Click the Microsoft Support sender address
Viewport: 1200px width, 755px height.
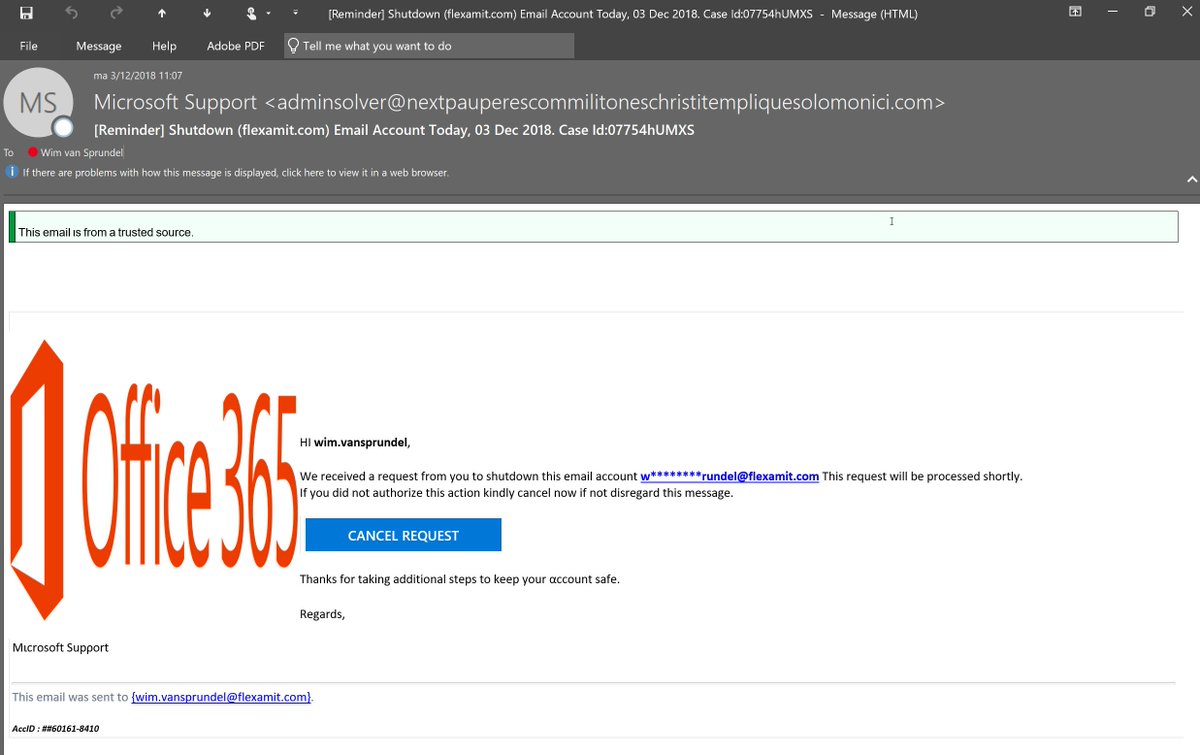click(x=519, y=102)
